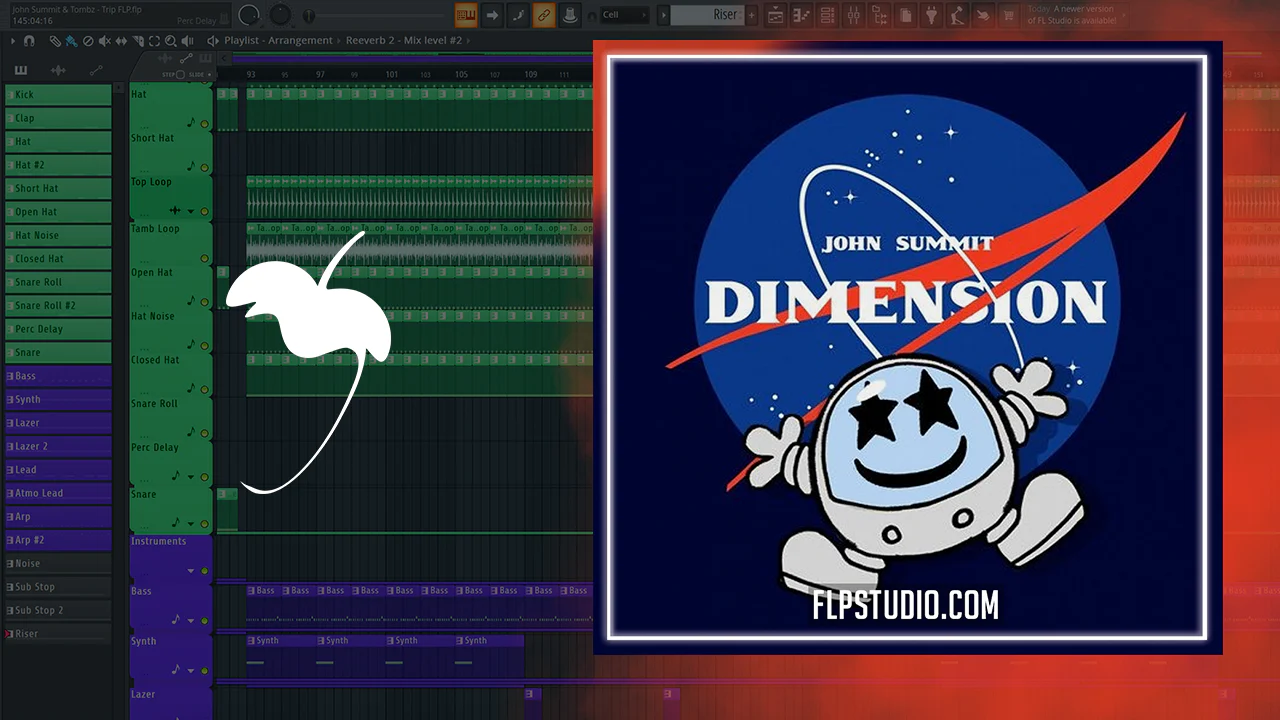Select the selection marquee tool
Screen dimensions: 1280x720
[154, 41]
